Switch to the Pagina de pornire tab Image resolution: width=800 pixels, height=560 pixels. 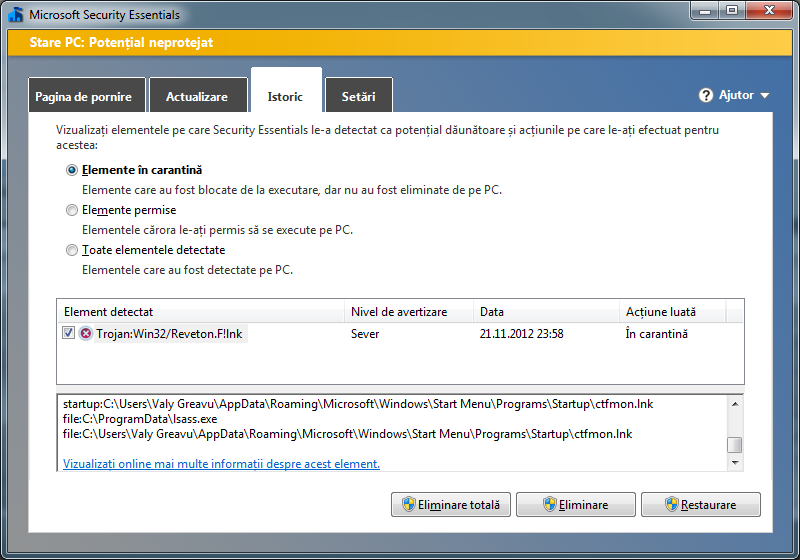click(87, 97)
